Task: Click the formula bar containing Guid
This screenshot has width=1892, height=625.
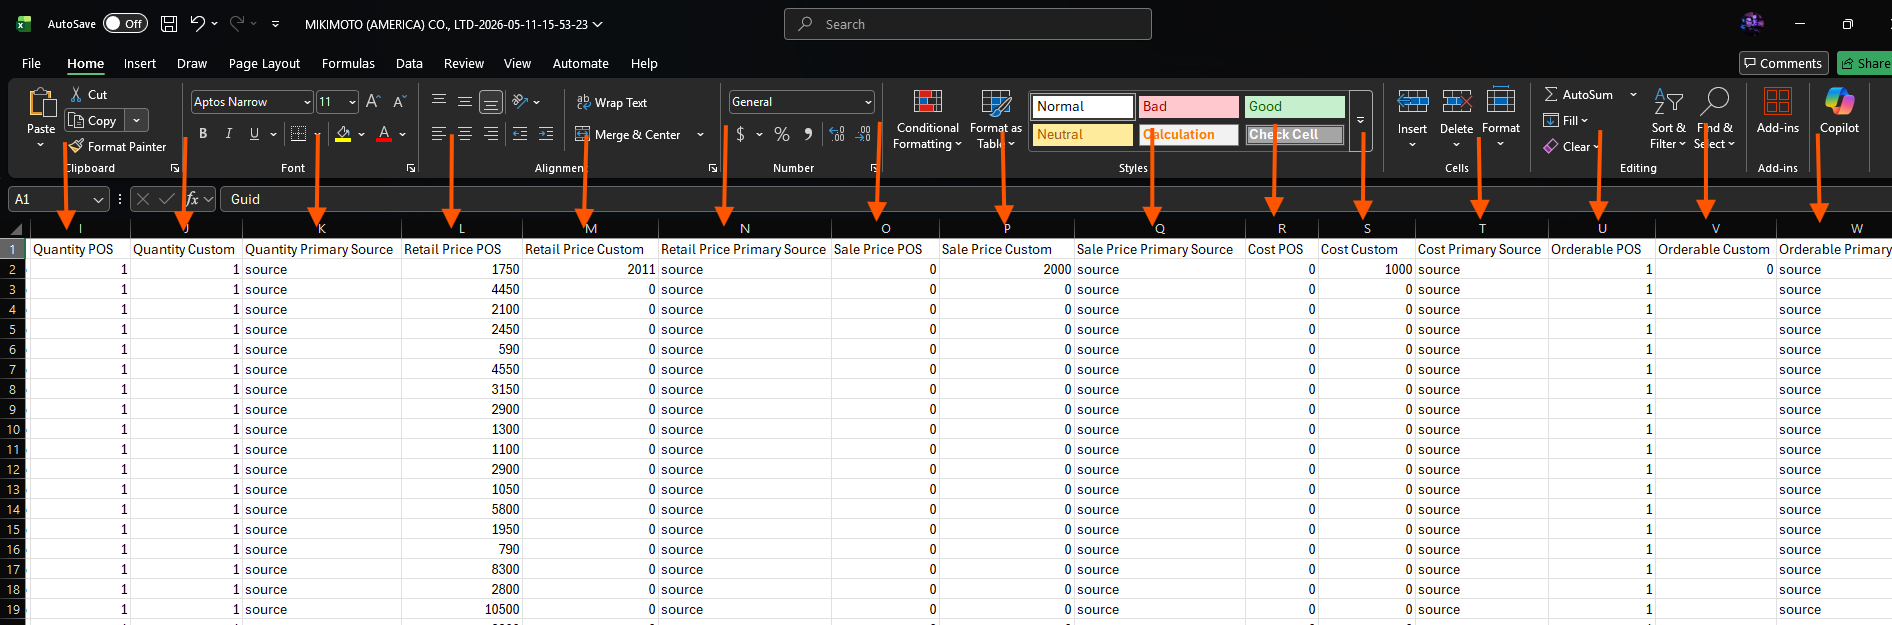Action: (1055, 199)
